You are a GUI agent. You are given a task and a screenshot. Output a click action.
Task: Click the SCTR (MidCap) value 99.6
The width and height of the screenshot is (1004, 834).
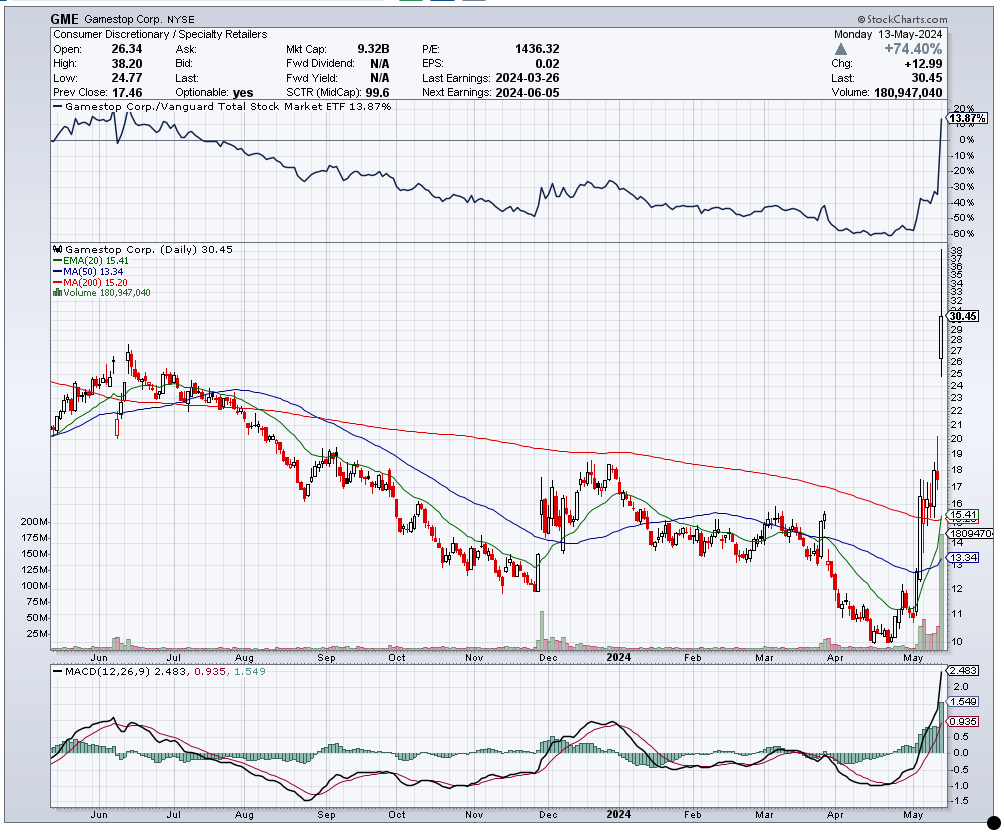pyautogui.click(x=378, y=93)
